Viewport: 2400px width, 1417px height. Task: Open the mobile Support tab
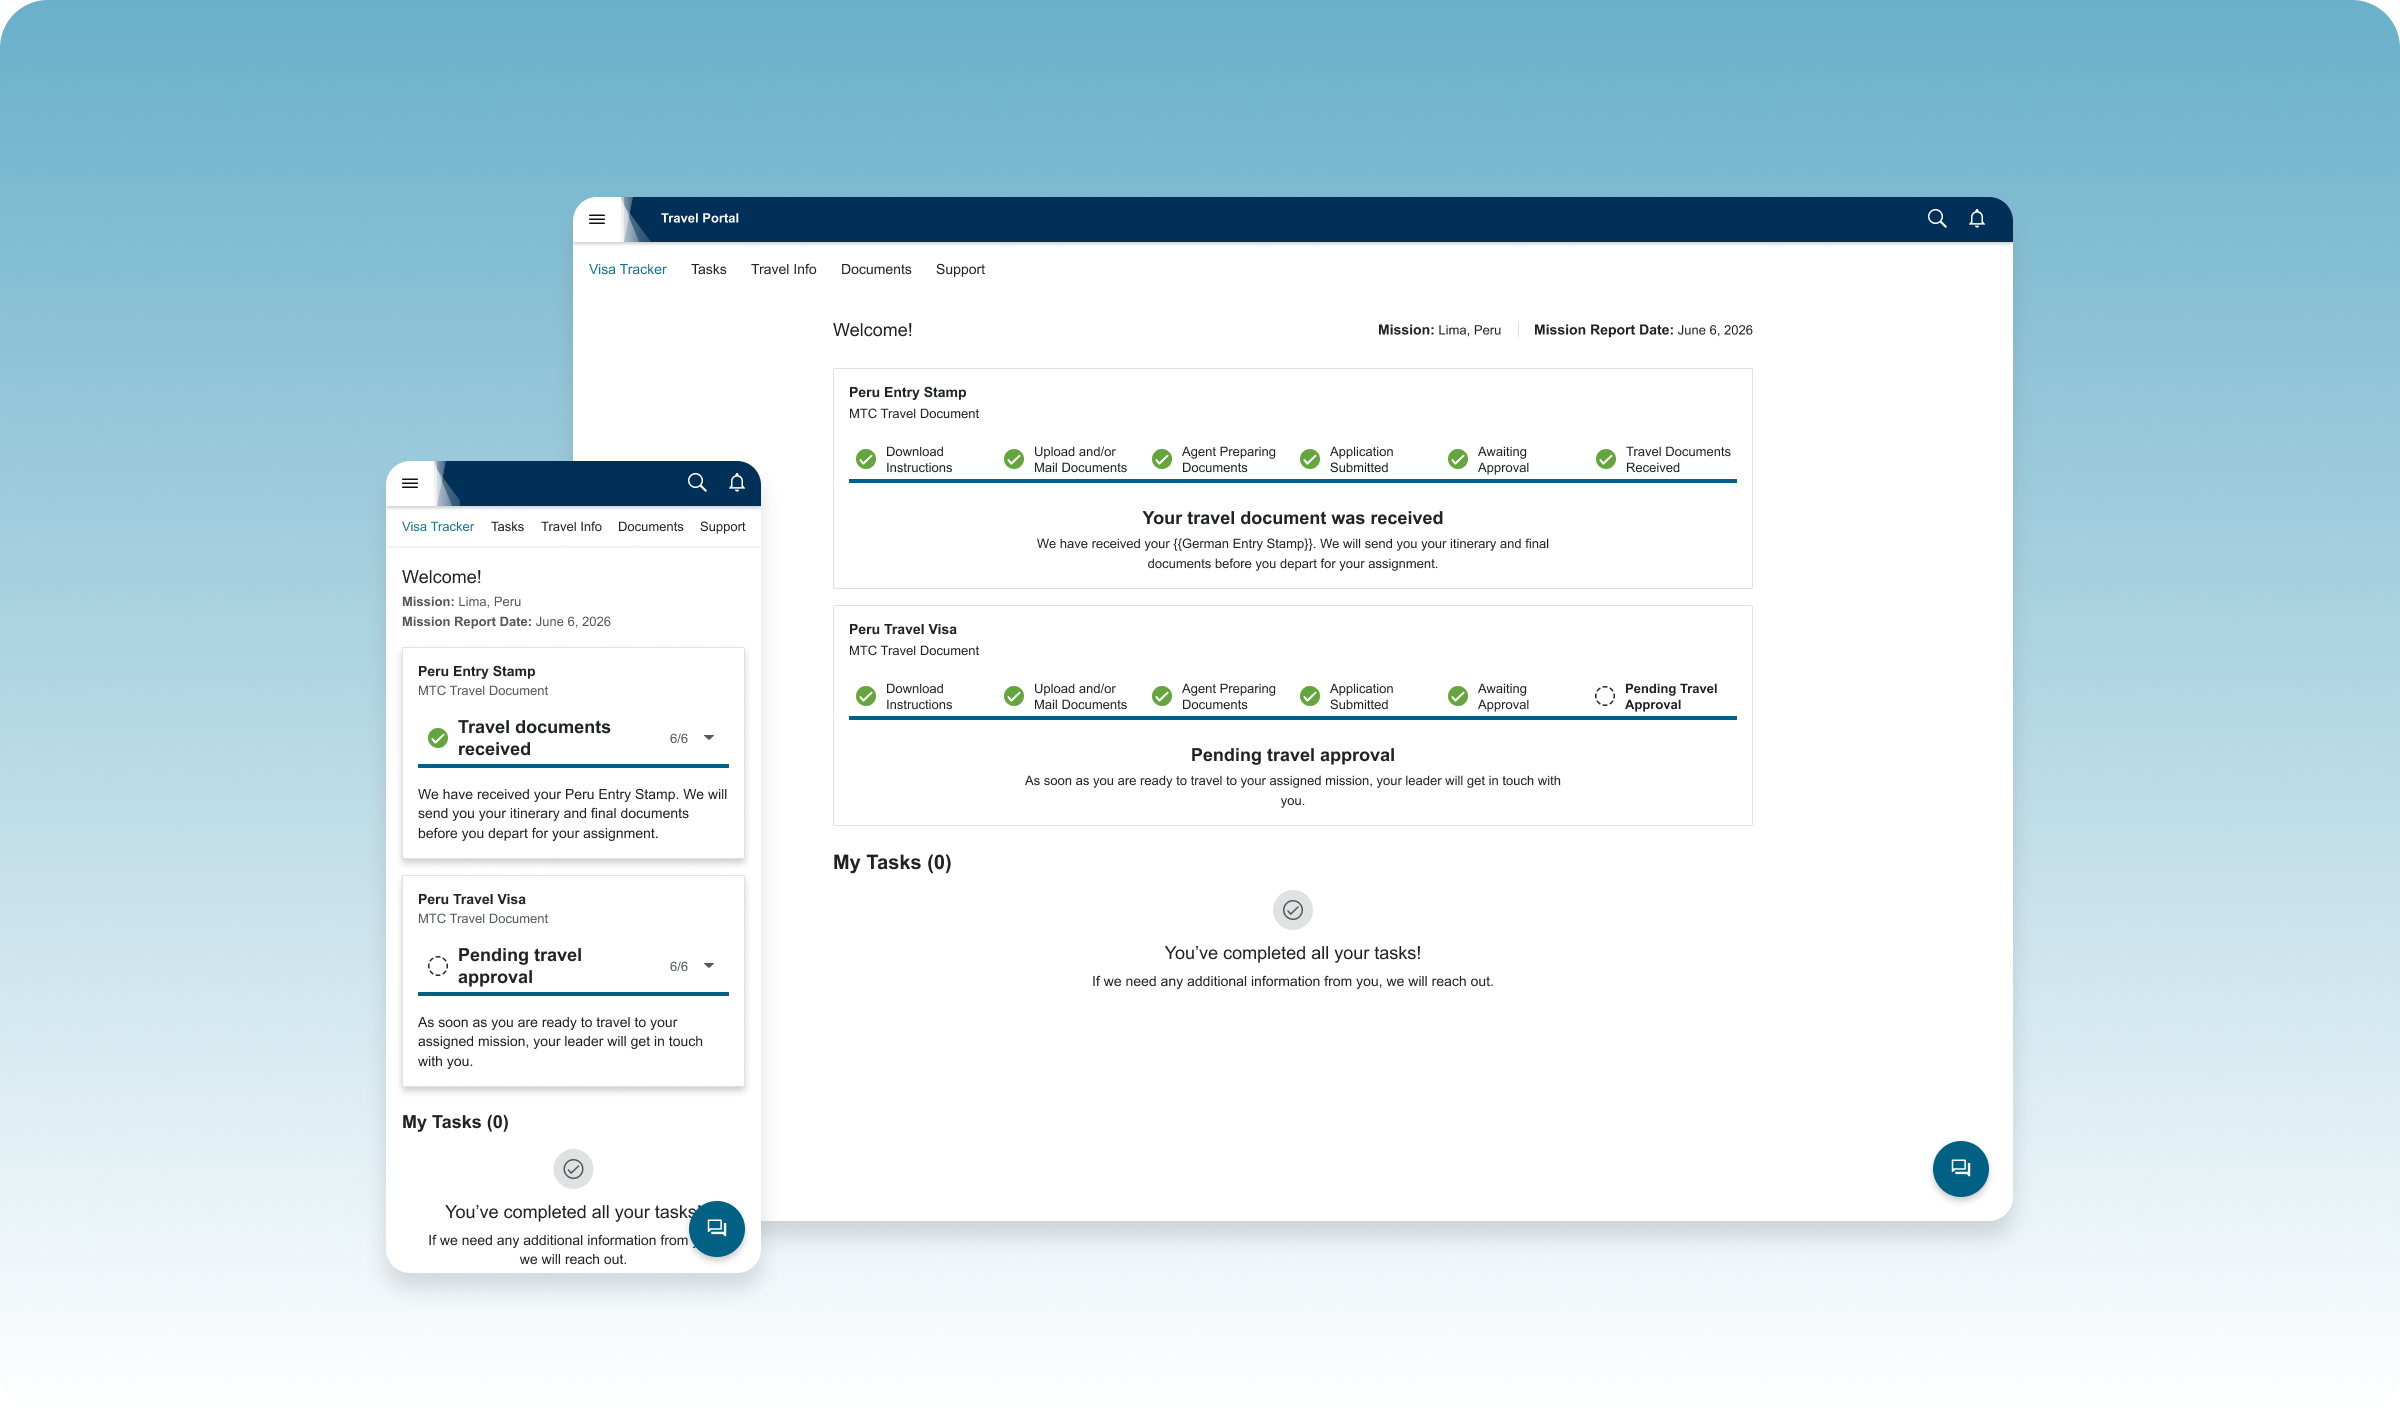click(x=722, y=527)
